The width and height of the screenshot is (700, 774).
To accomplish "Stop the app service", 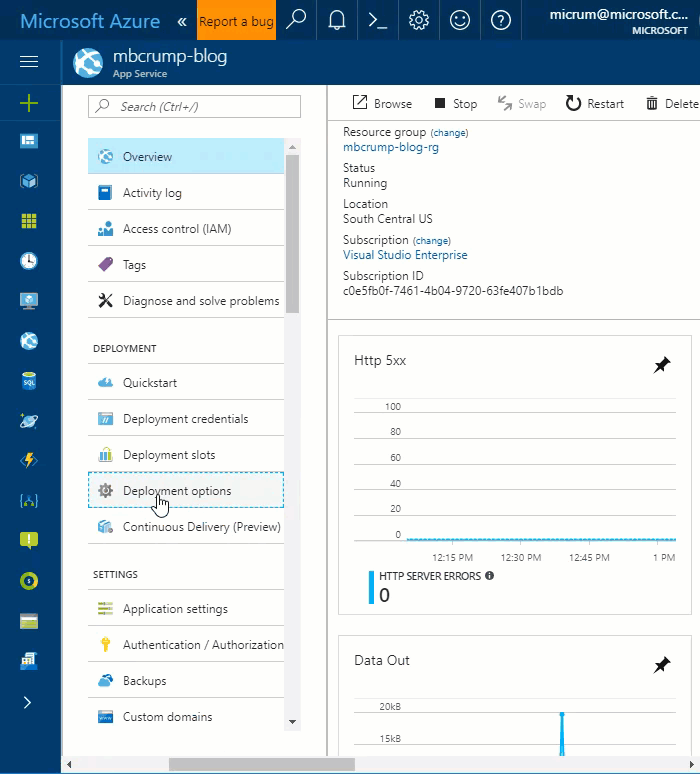I will [456, 104].
